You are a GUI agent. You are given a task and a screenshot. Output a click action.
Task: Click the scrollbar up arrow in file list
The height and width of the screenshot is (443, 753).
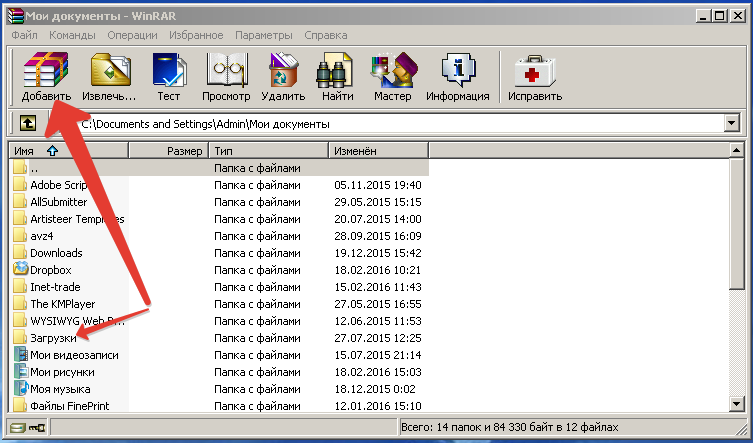(x=737, y=151)
